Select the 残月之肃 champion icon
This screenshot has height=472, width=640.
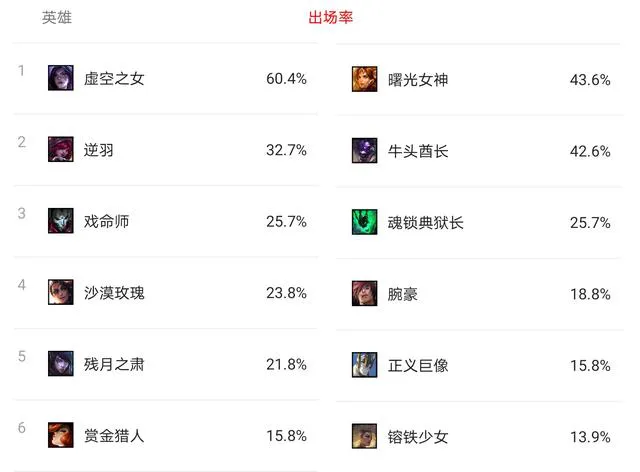(60, 364)
